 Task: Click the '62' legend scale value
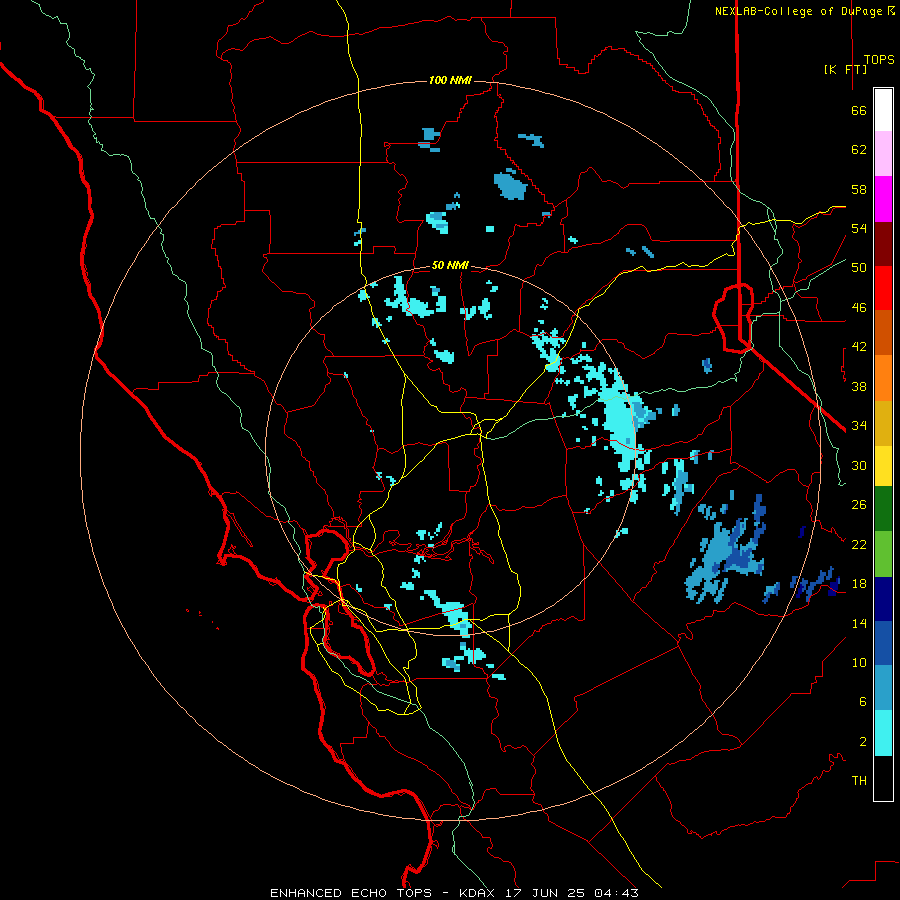(x=859, y=150)
